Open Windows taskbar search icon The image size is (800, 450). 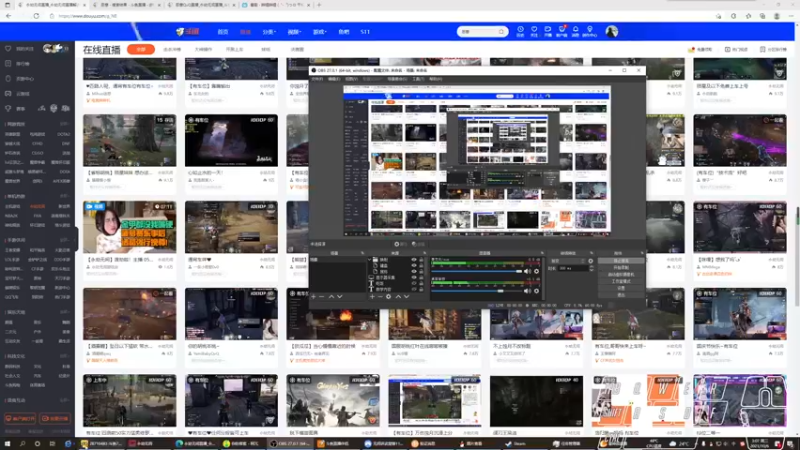click(x=22, y=444)
